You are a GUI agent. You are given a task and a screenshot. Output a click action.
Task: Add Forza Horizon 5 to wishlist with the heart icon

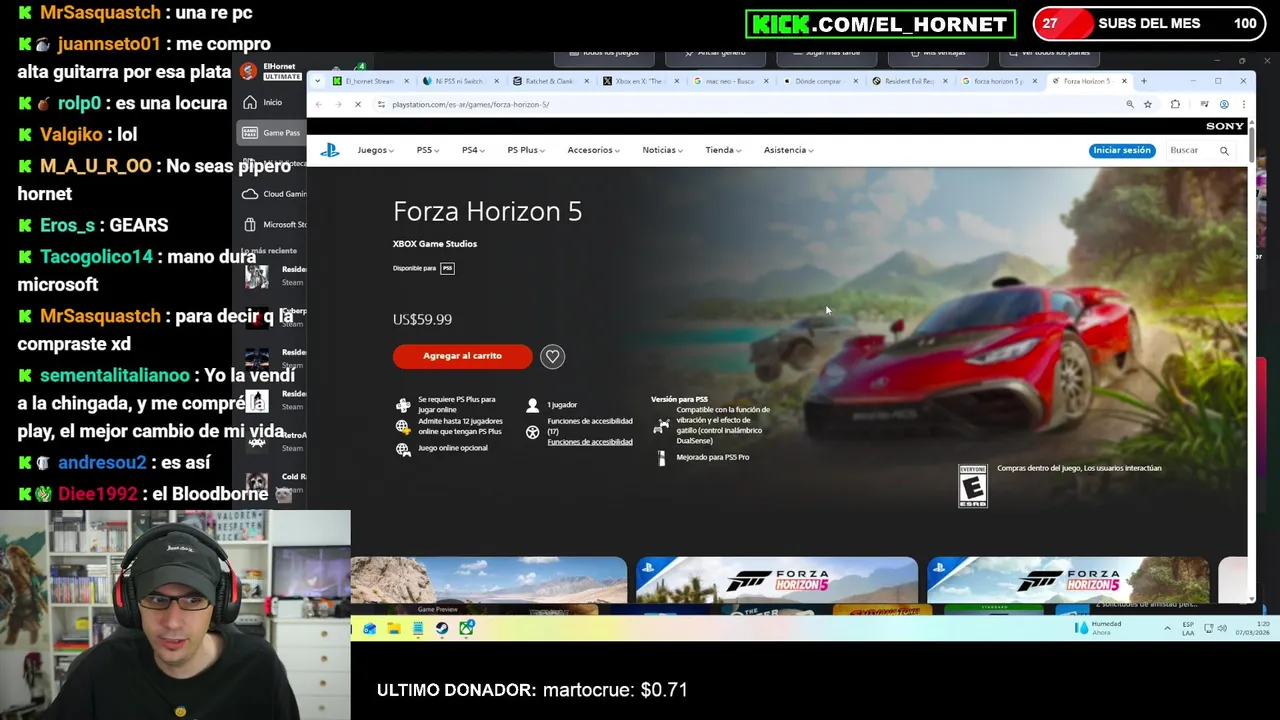click(552, 356)
